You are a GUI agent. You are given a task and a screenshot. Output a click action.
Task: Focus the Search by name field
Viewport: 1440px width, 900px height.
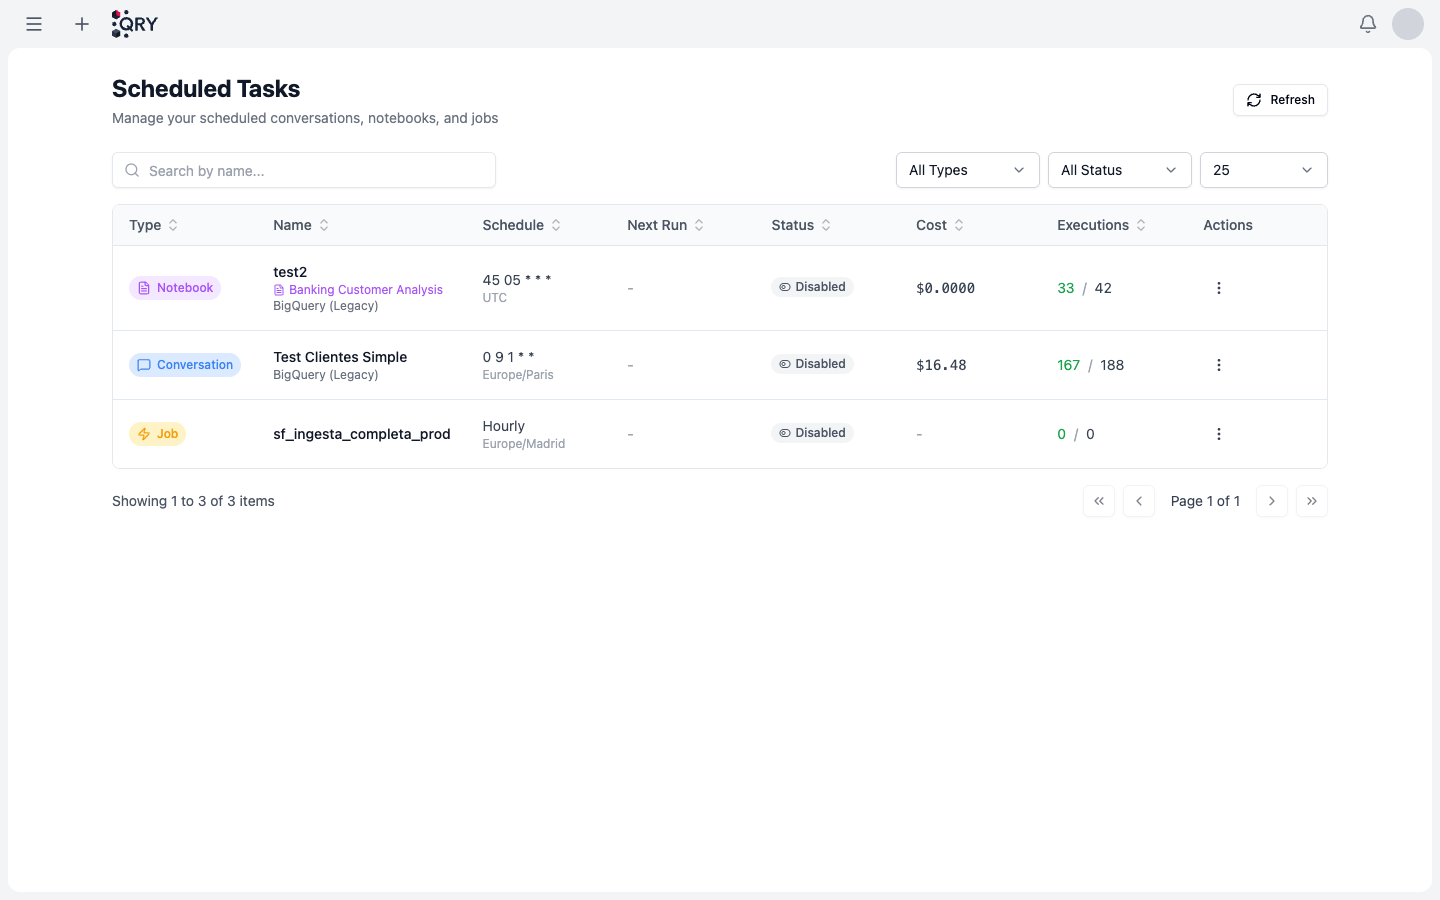(x=304, y=170)
